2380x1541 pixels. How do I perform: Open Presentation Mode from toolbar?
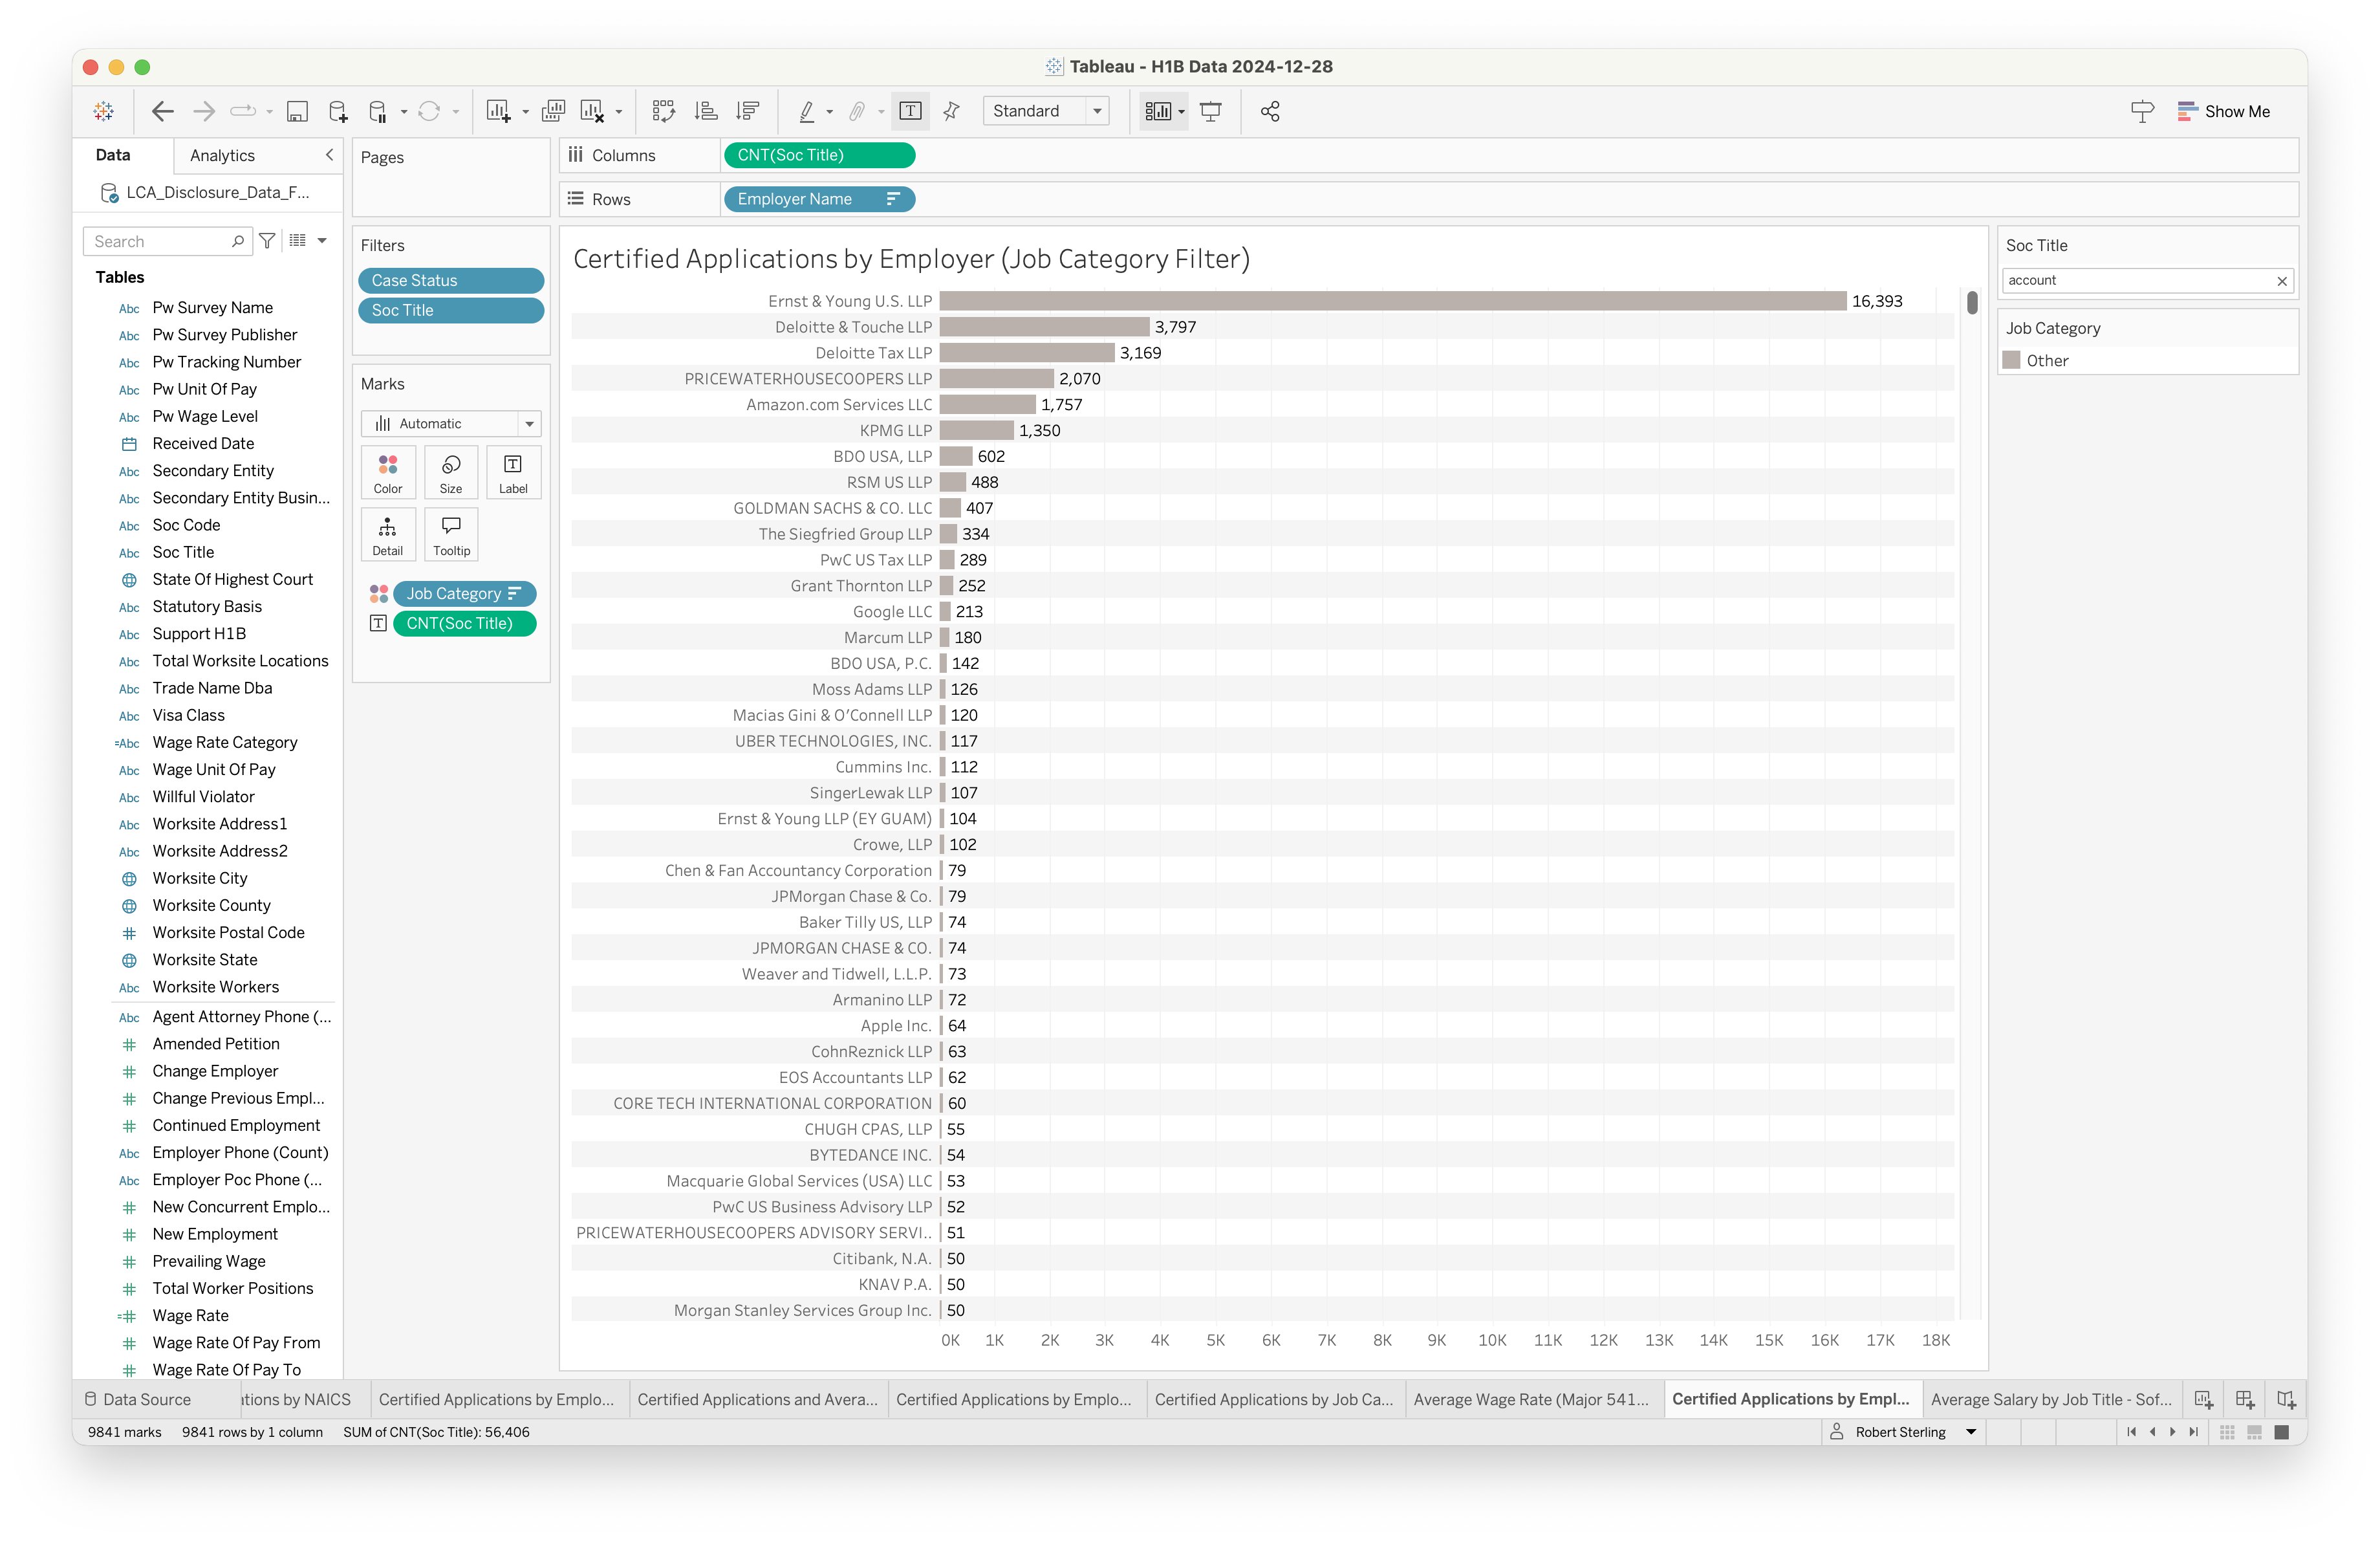tap(1210, 111)
